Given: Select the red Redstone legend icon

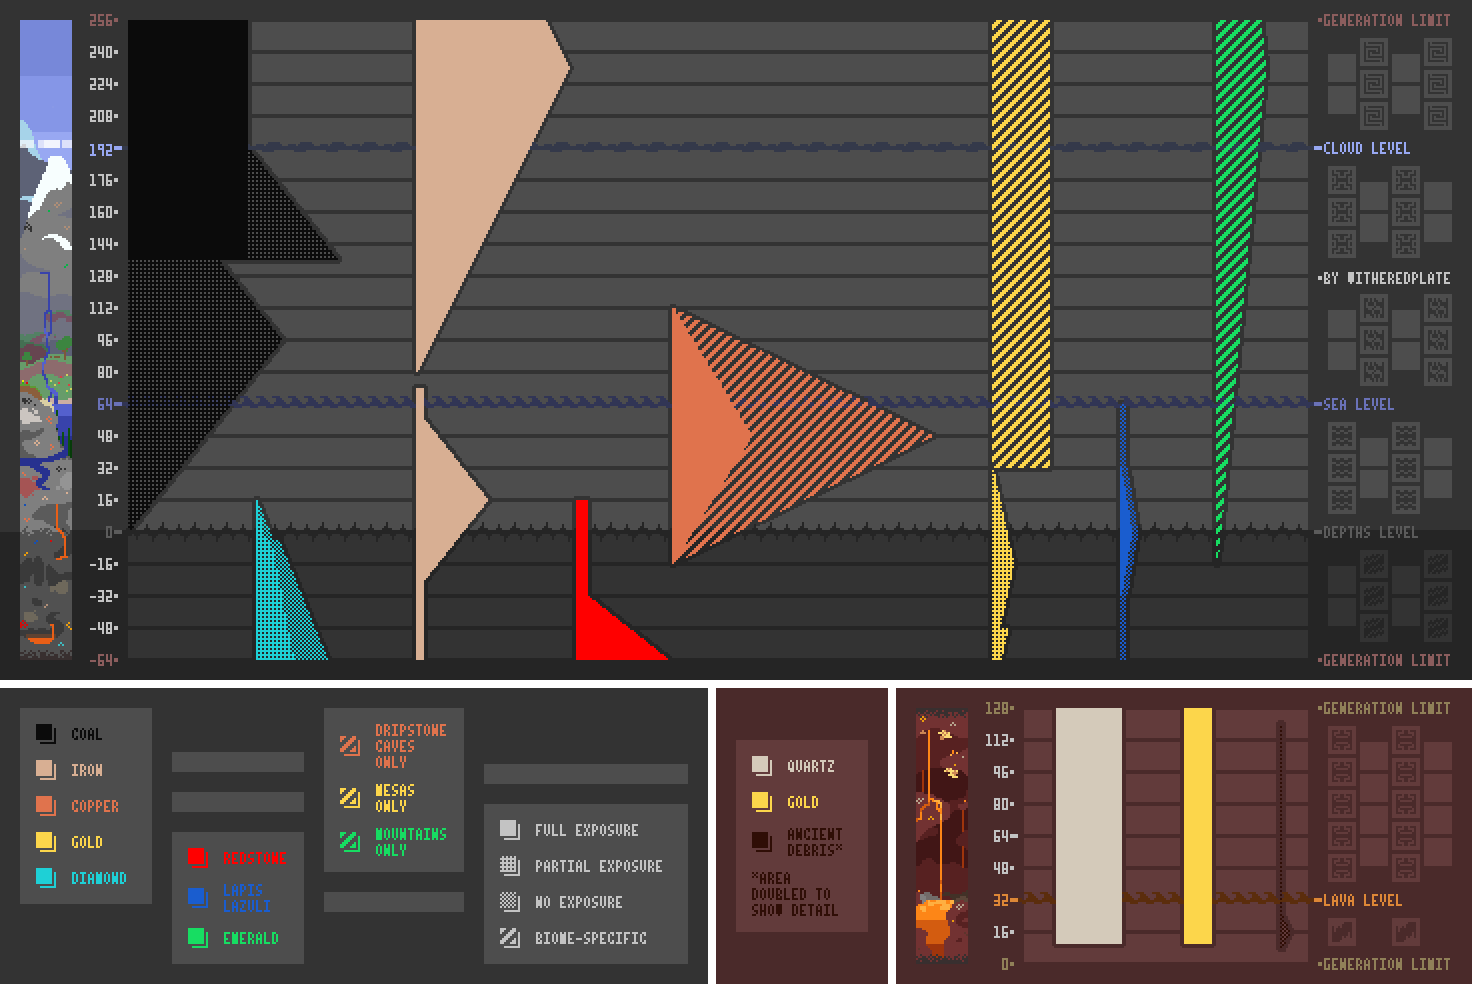Looking at the screenshot, I should click(197, 858).
